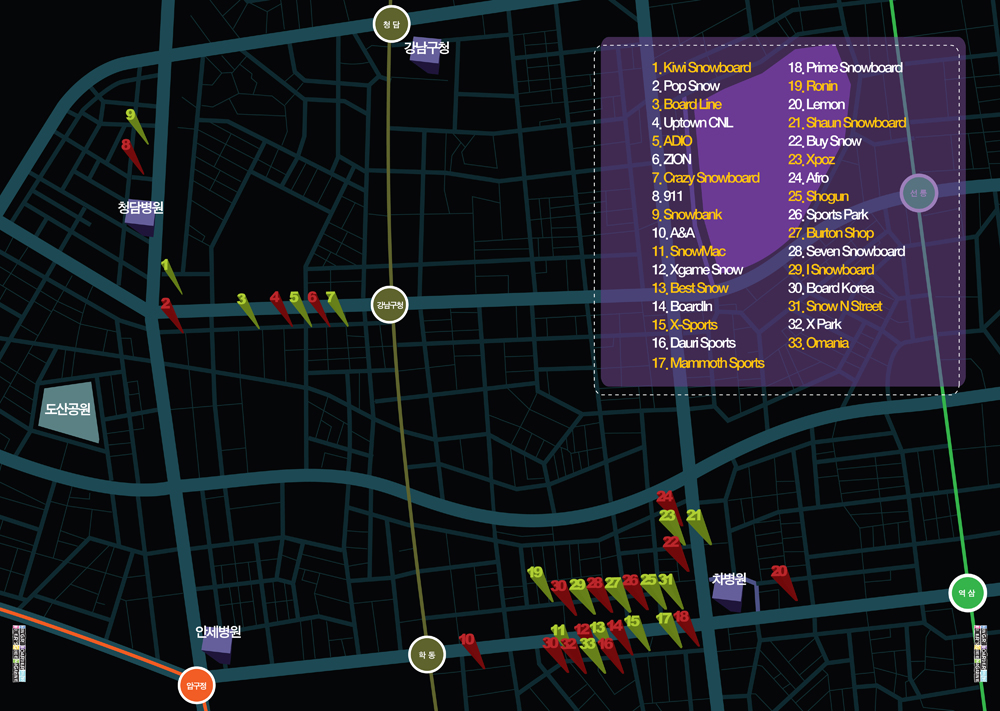Click map marker number 33
Screen dimensions: 1000x711
tap(592, 655)
